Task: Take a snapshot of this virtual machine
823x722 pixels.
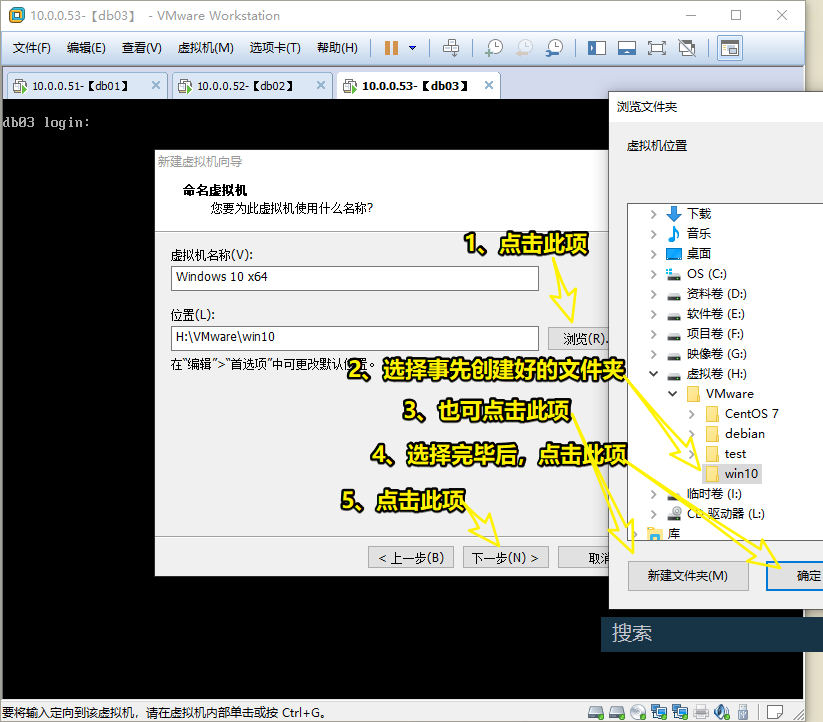Action: point(493,48)
